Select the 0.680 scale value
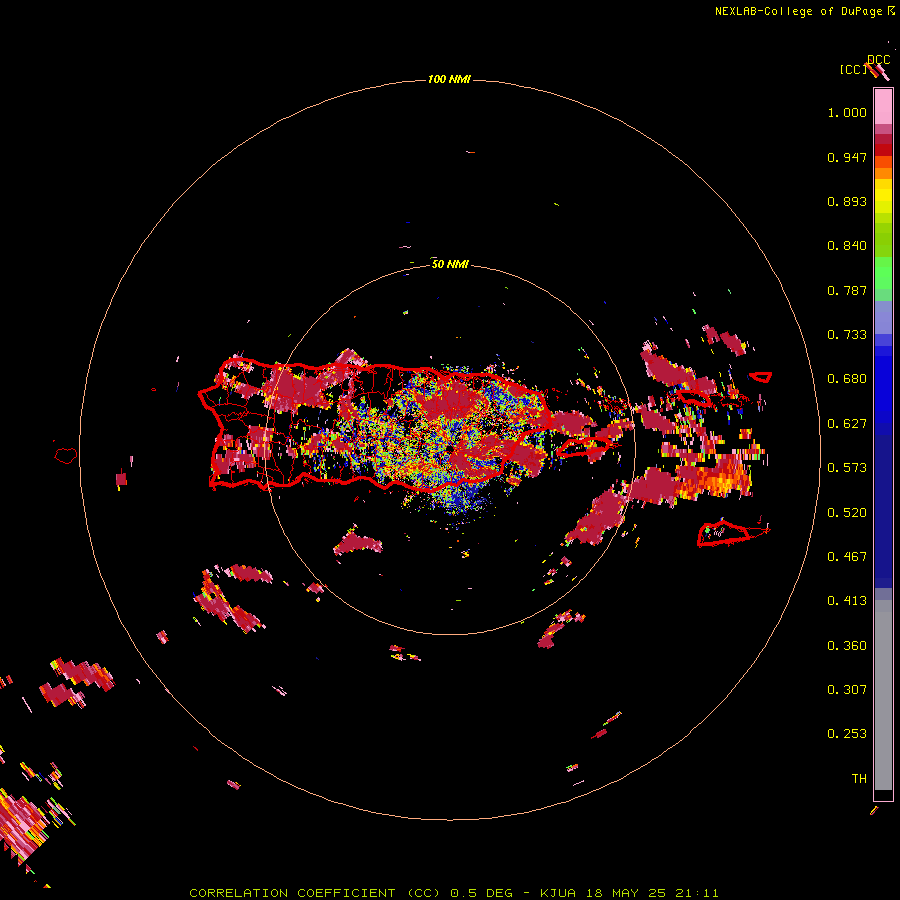 [x=847, y=379]
